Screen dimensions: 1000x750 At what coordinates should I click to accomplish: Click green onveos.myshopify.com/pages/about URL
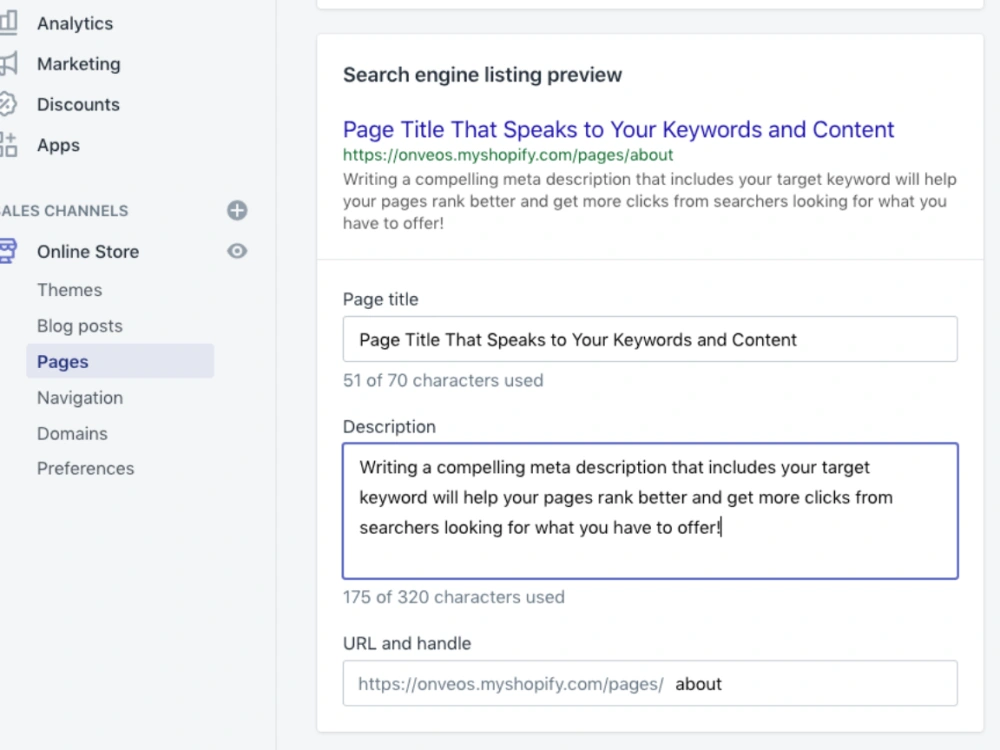click(508, 155)
